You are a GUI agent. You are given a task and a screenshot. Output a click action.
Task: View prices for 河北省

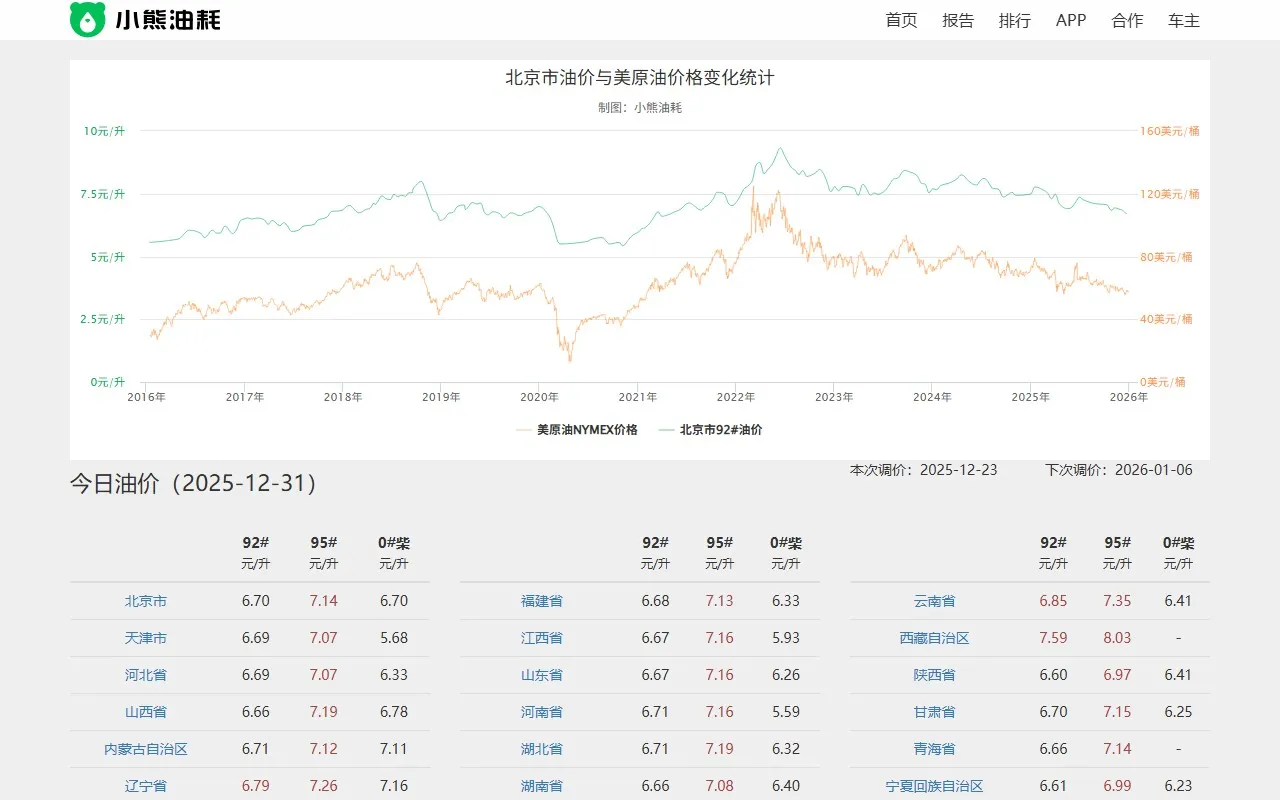click(x=145, y=675)
